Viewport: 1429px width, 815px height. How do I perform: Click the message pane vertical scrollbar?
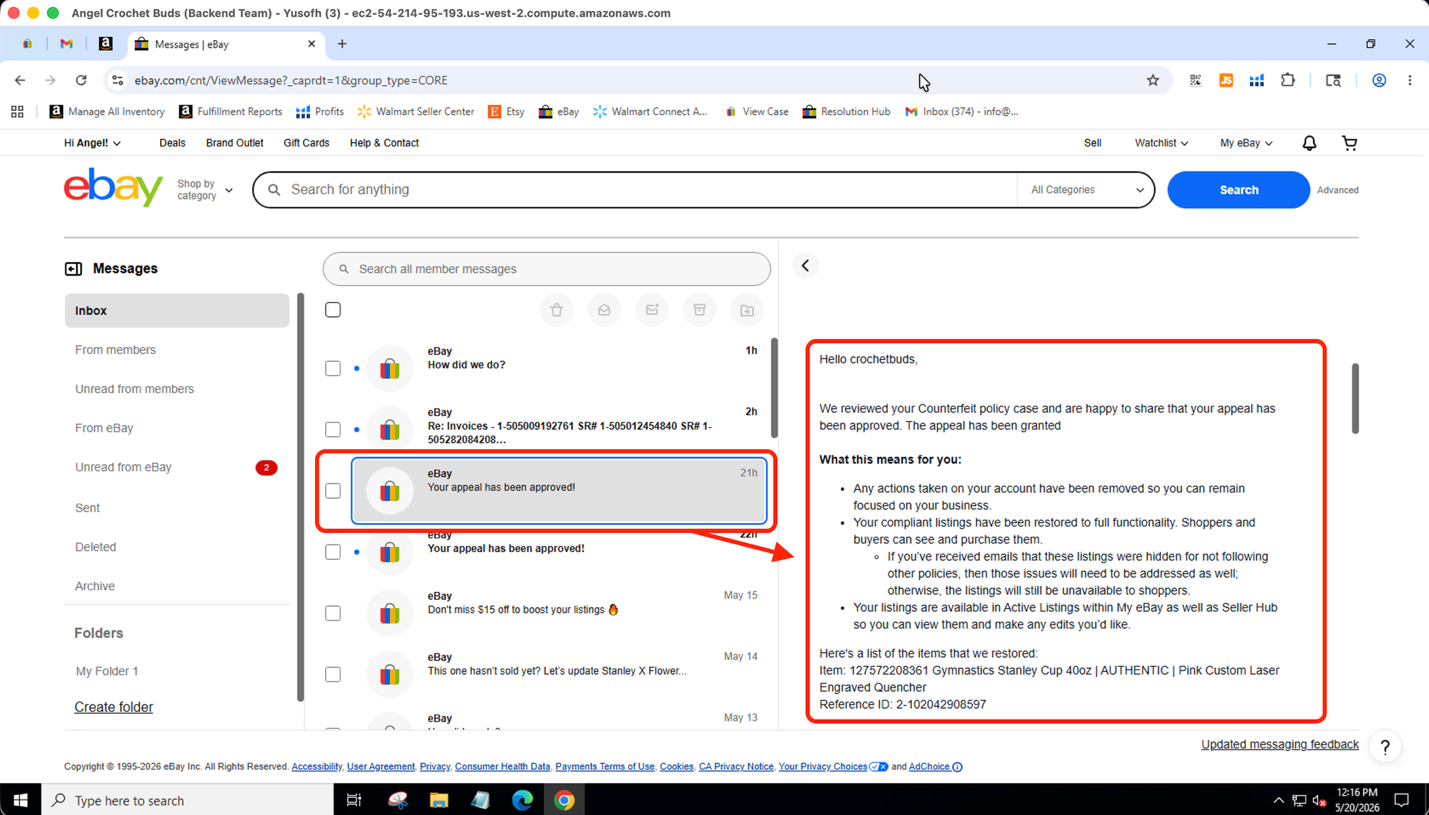tap(1355, 398)
